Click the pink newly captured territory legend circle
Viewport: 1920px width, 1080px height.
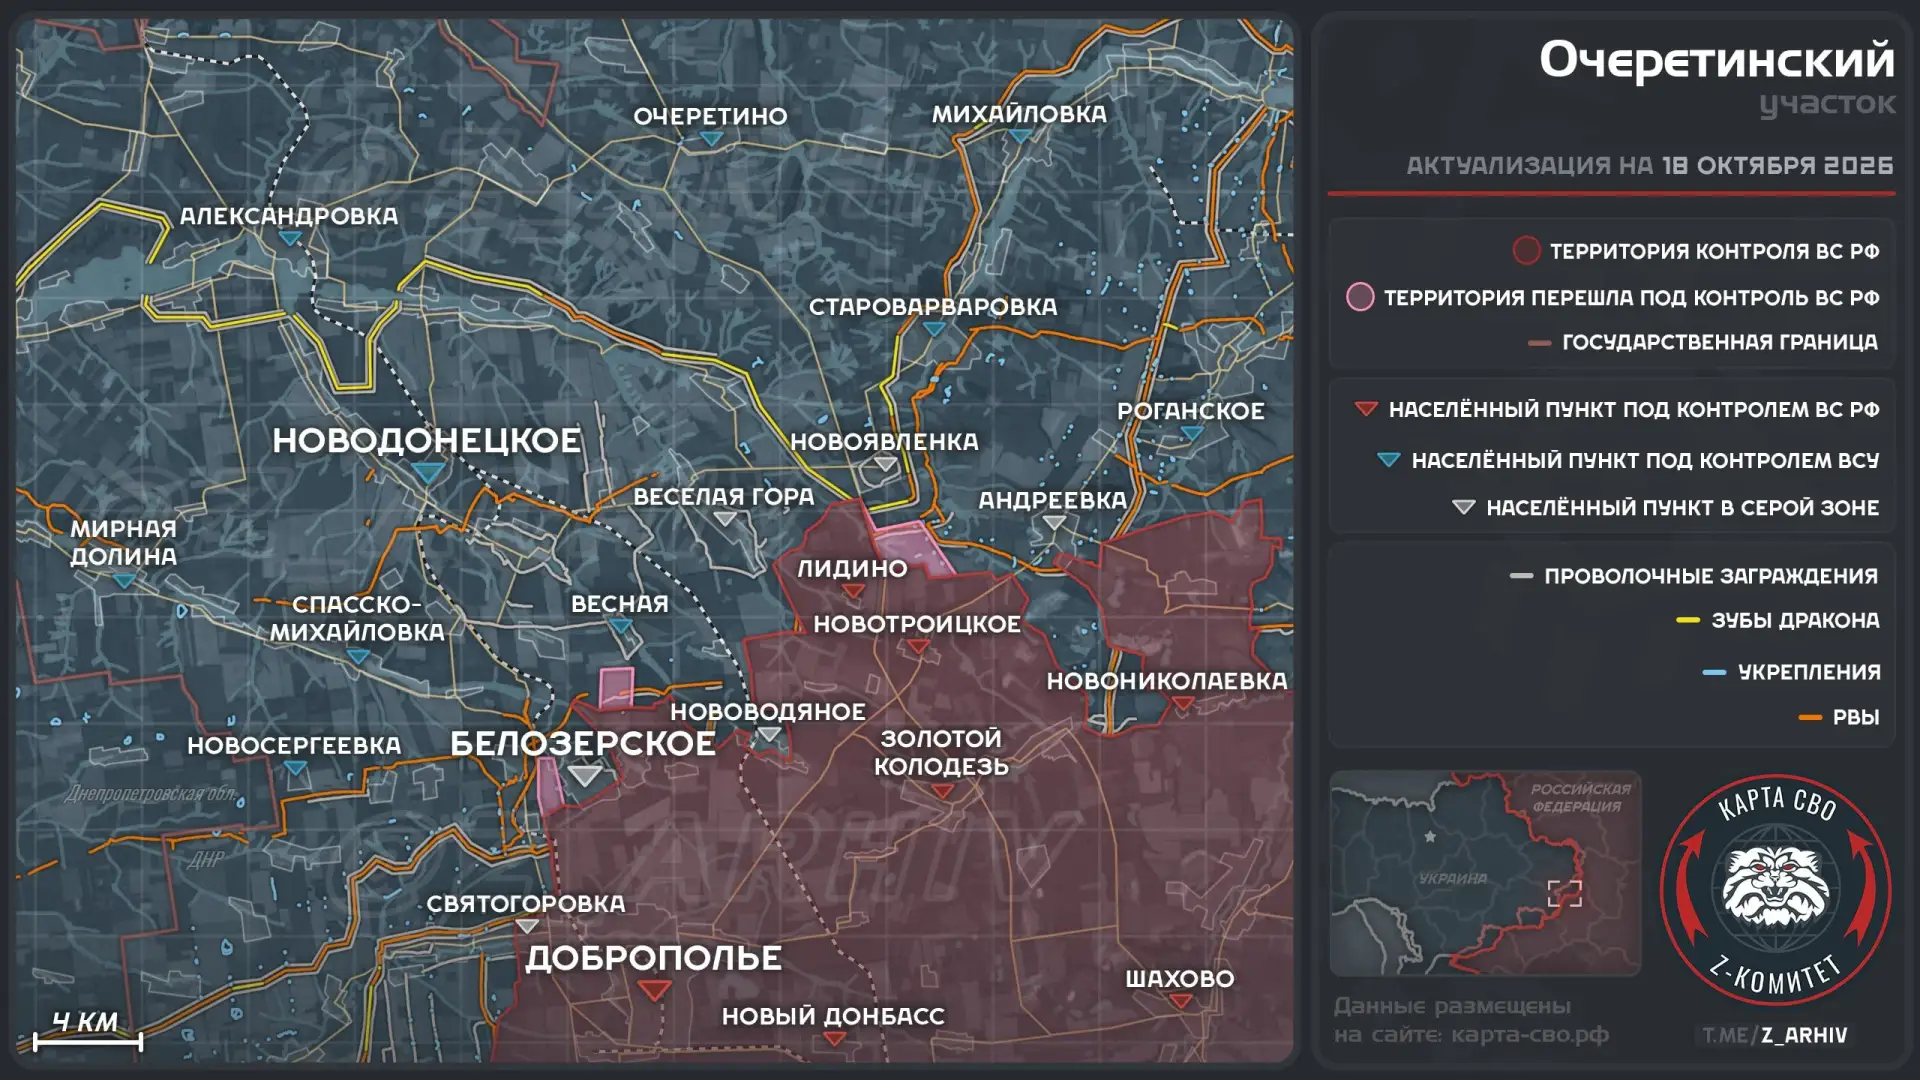(x=1360, y=297)
